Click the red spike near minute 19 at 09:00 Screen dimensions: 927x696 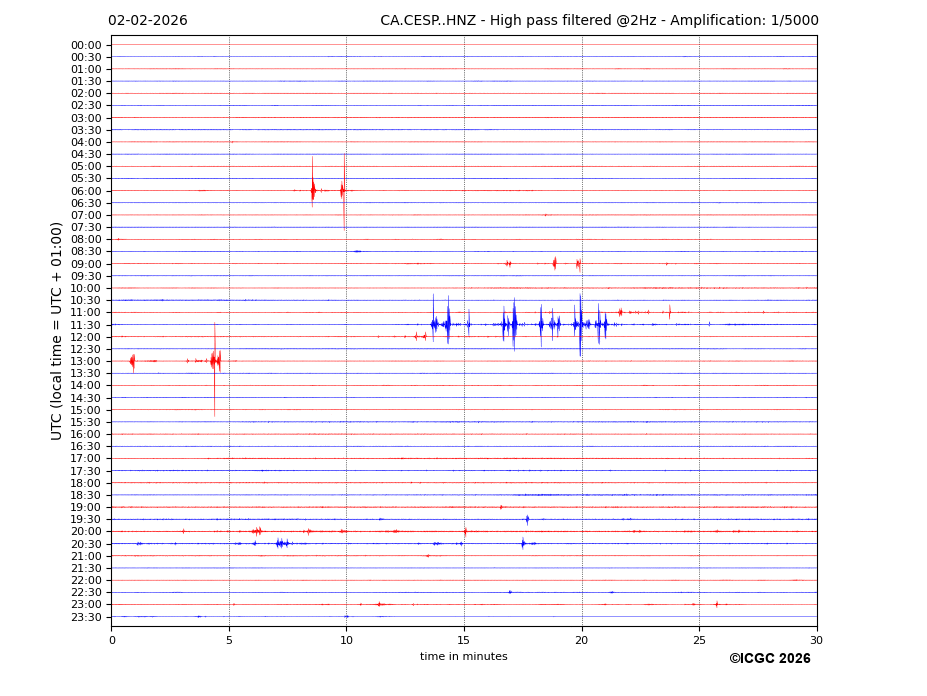[x=555, y=263]
